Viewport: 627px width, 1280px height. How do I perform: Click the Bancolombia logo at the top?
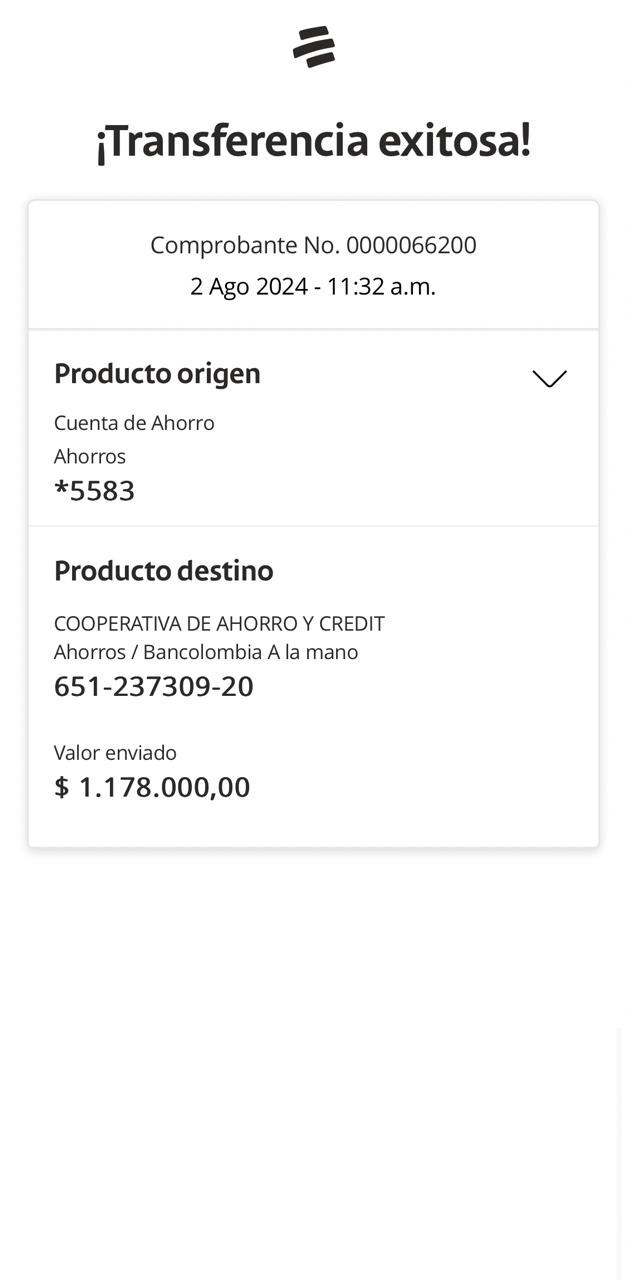[x=314, y=47]
